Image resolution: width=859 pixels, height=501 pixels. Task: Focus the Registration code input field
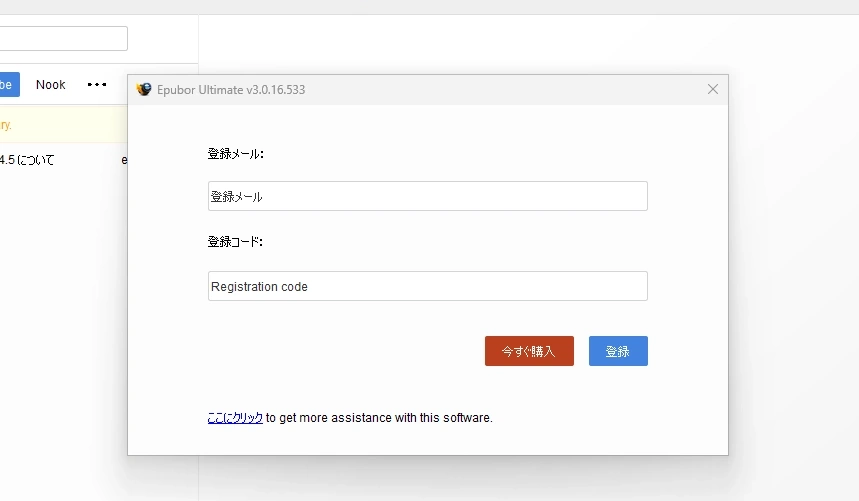coord(427,286)
